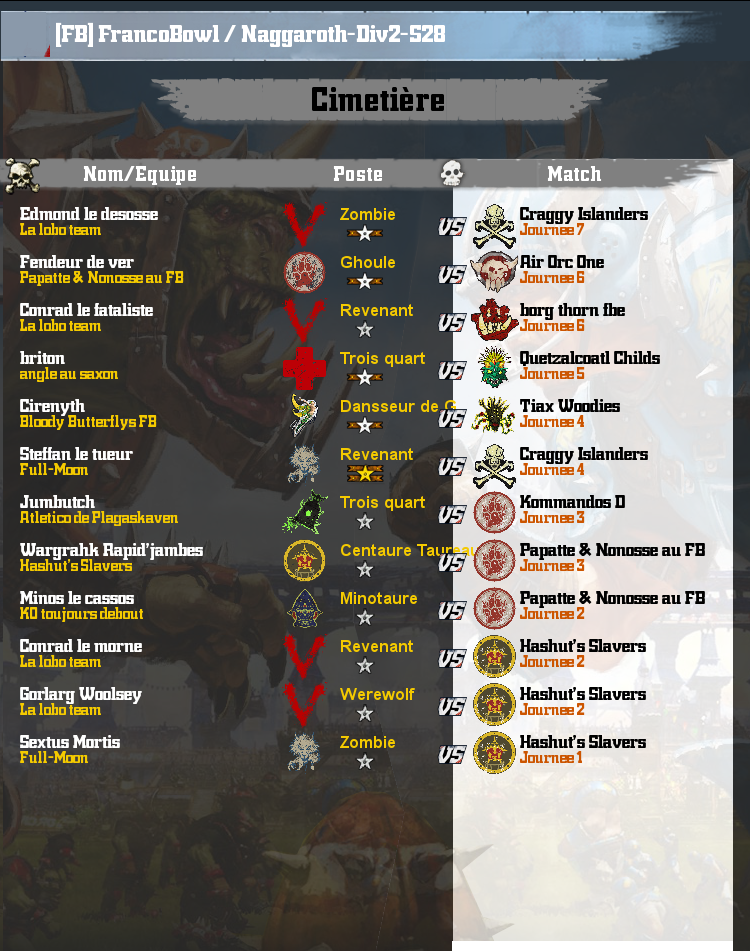The image size is (750, 951).
Task: Click the Quetzalcoatl Childs lizard logo
Action: point(494,368)
